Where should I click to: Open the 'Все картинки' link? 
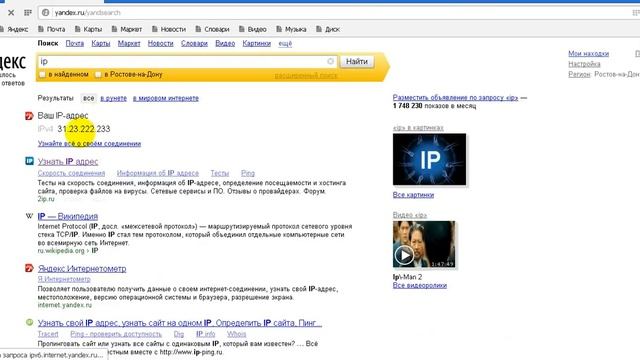(413, 195)
